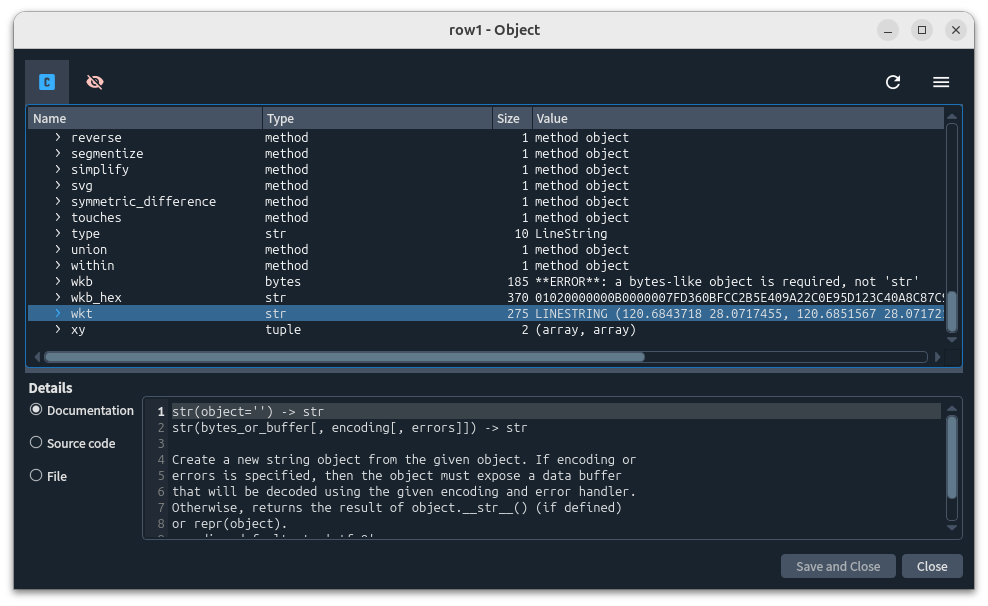Screen dimensions: 988x606
Task: Expand the xy tuple row
Action: [58, 329]
